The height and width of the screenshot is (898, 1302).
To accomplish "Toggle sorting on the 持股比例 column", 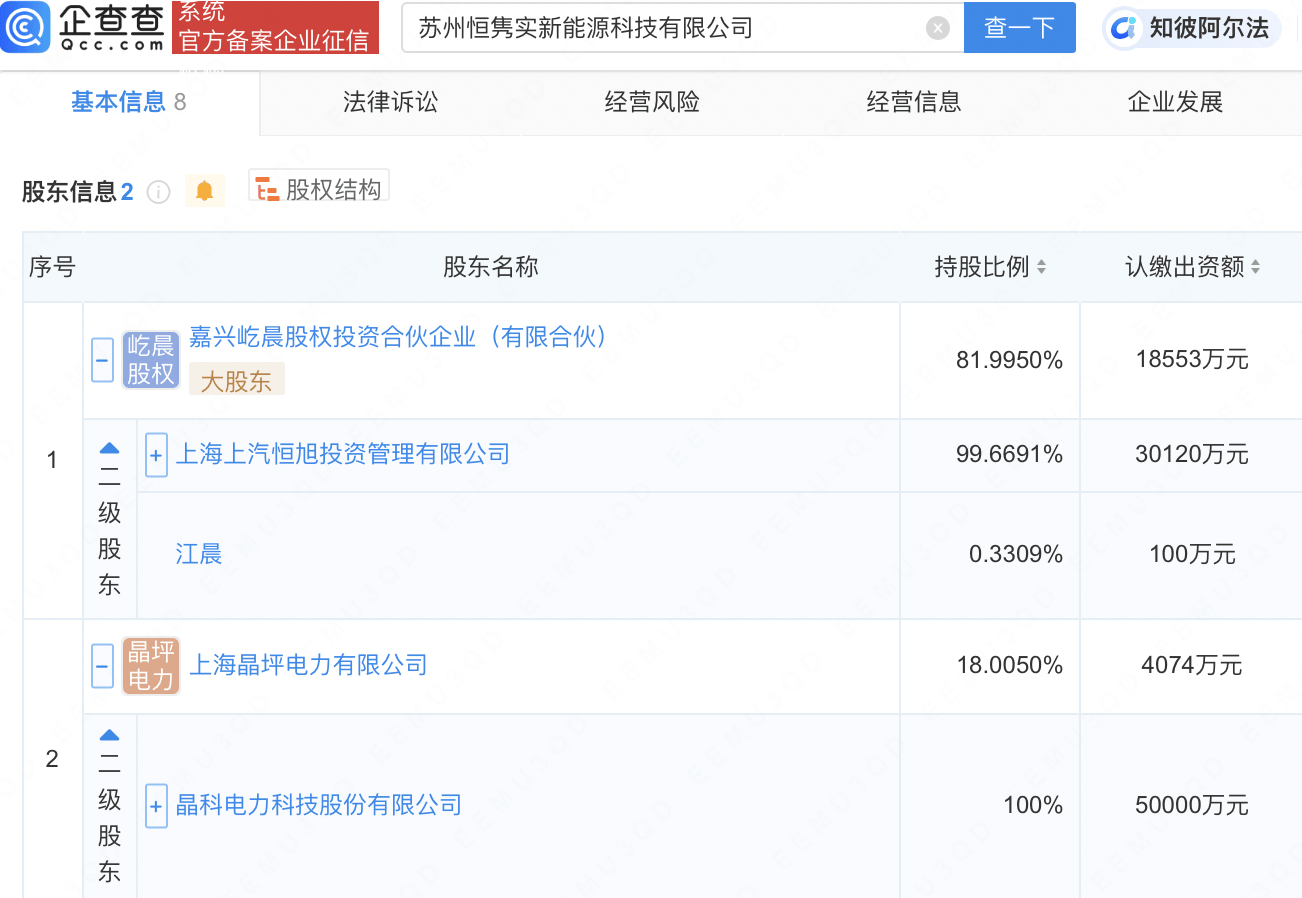I will click(x=1044, y=267).
